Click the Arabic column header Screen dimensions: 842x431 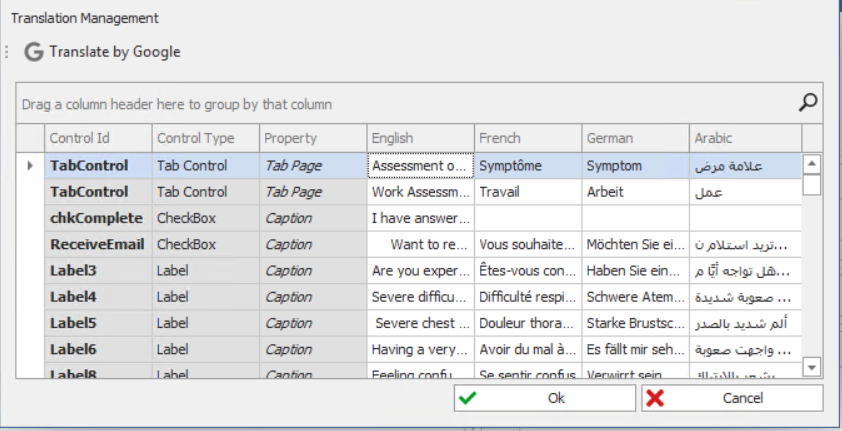[x=745, y=138]
